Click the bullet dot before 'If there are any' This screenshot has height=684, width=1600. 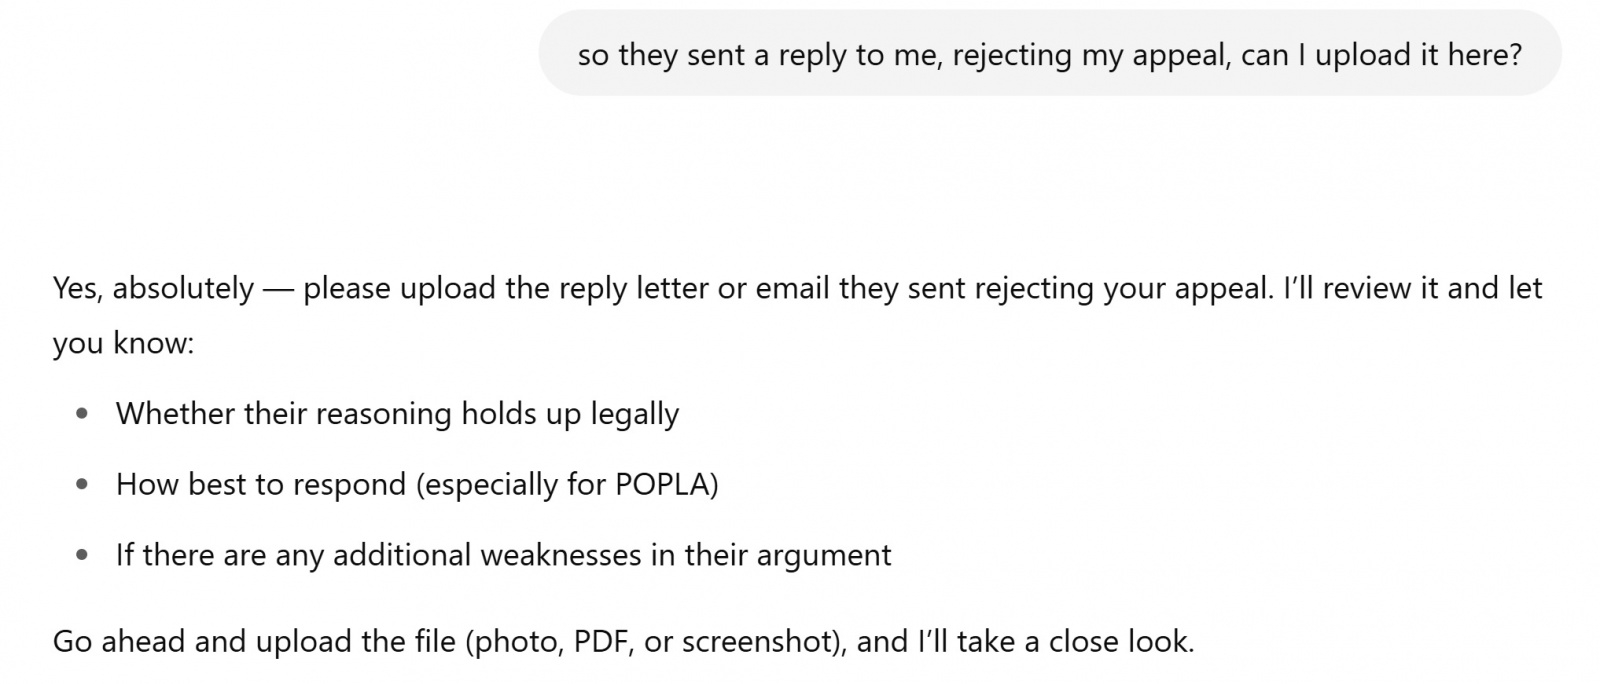point(82,555)
